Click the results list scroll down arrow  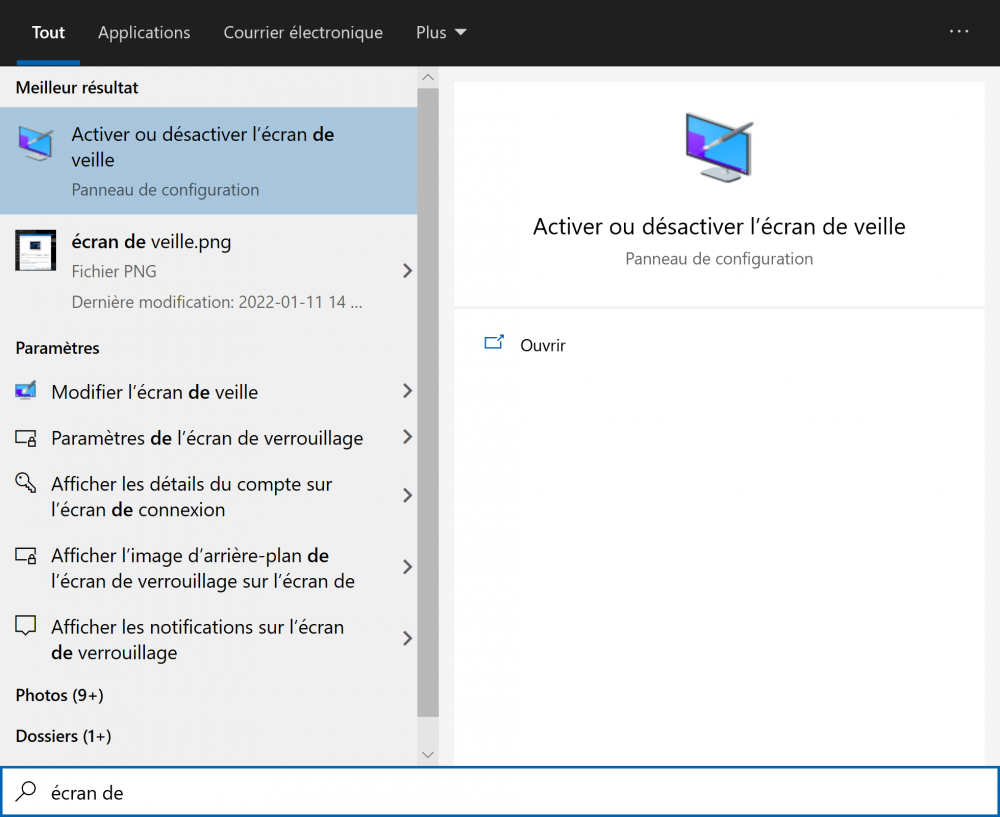click(x=428, y=754)
